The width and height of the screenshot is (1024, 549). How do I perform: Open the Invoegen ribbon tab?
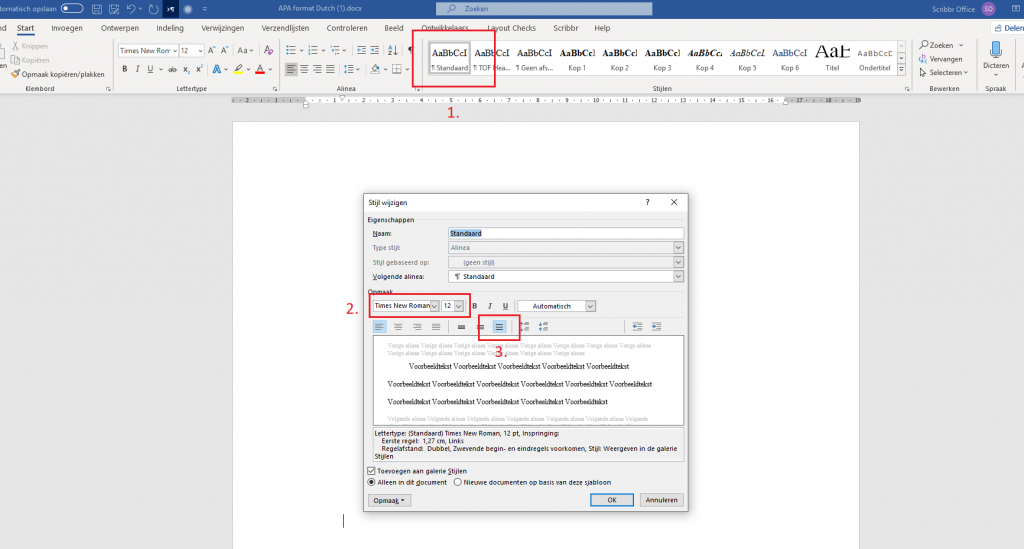[67, 28]
